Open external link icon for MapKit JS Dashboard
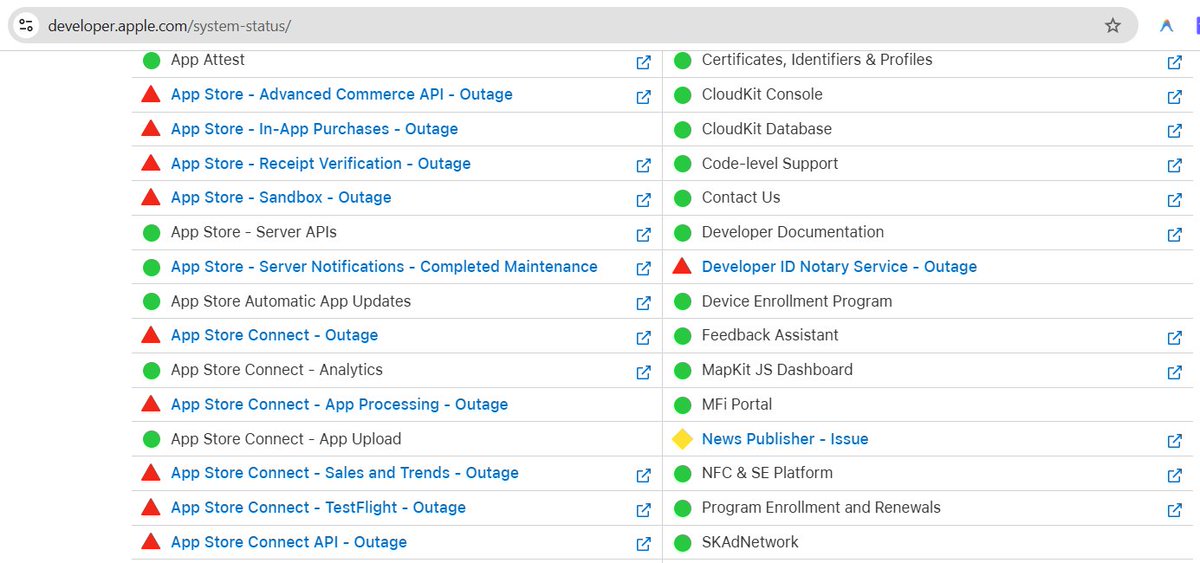Image resolution: width=1200 pixels, height=563 pixels. [1175, 372]
